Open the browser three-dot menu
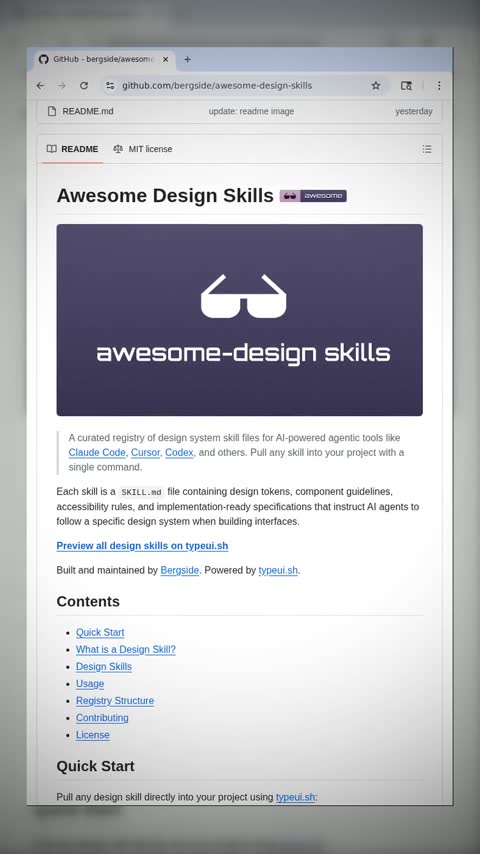The height and width of the screenshot is (854, 480). coord(439,86)
